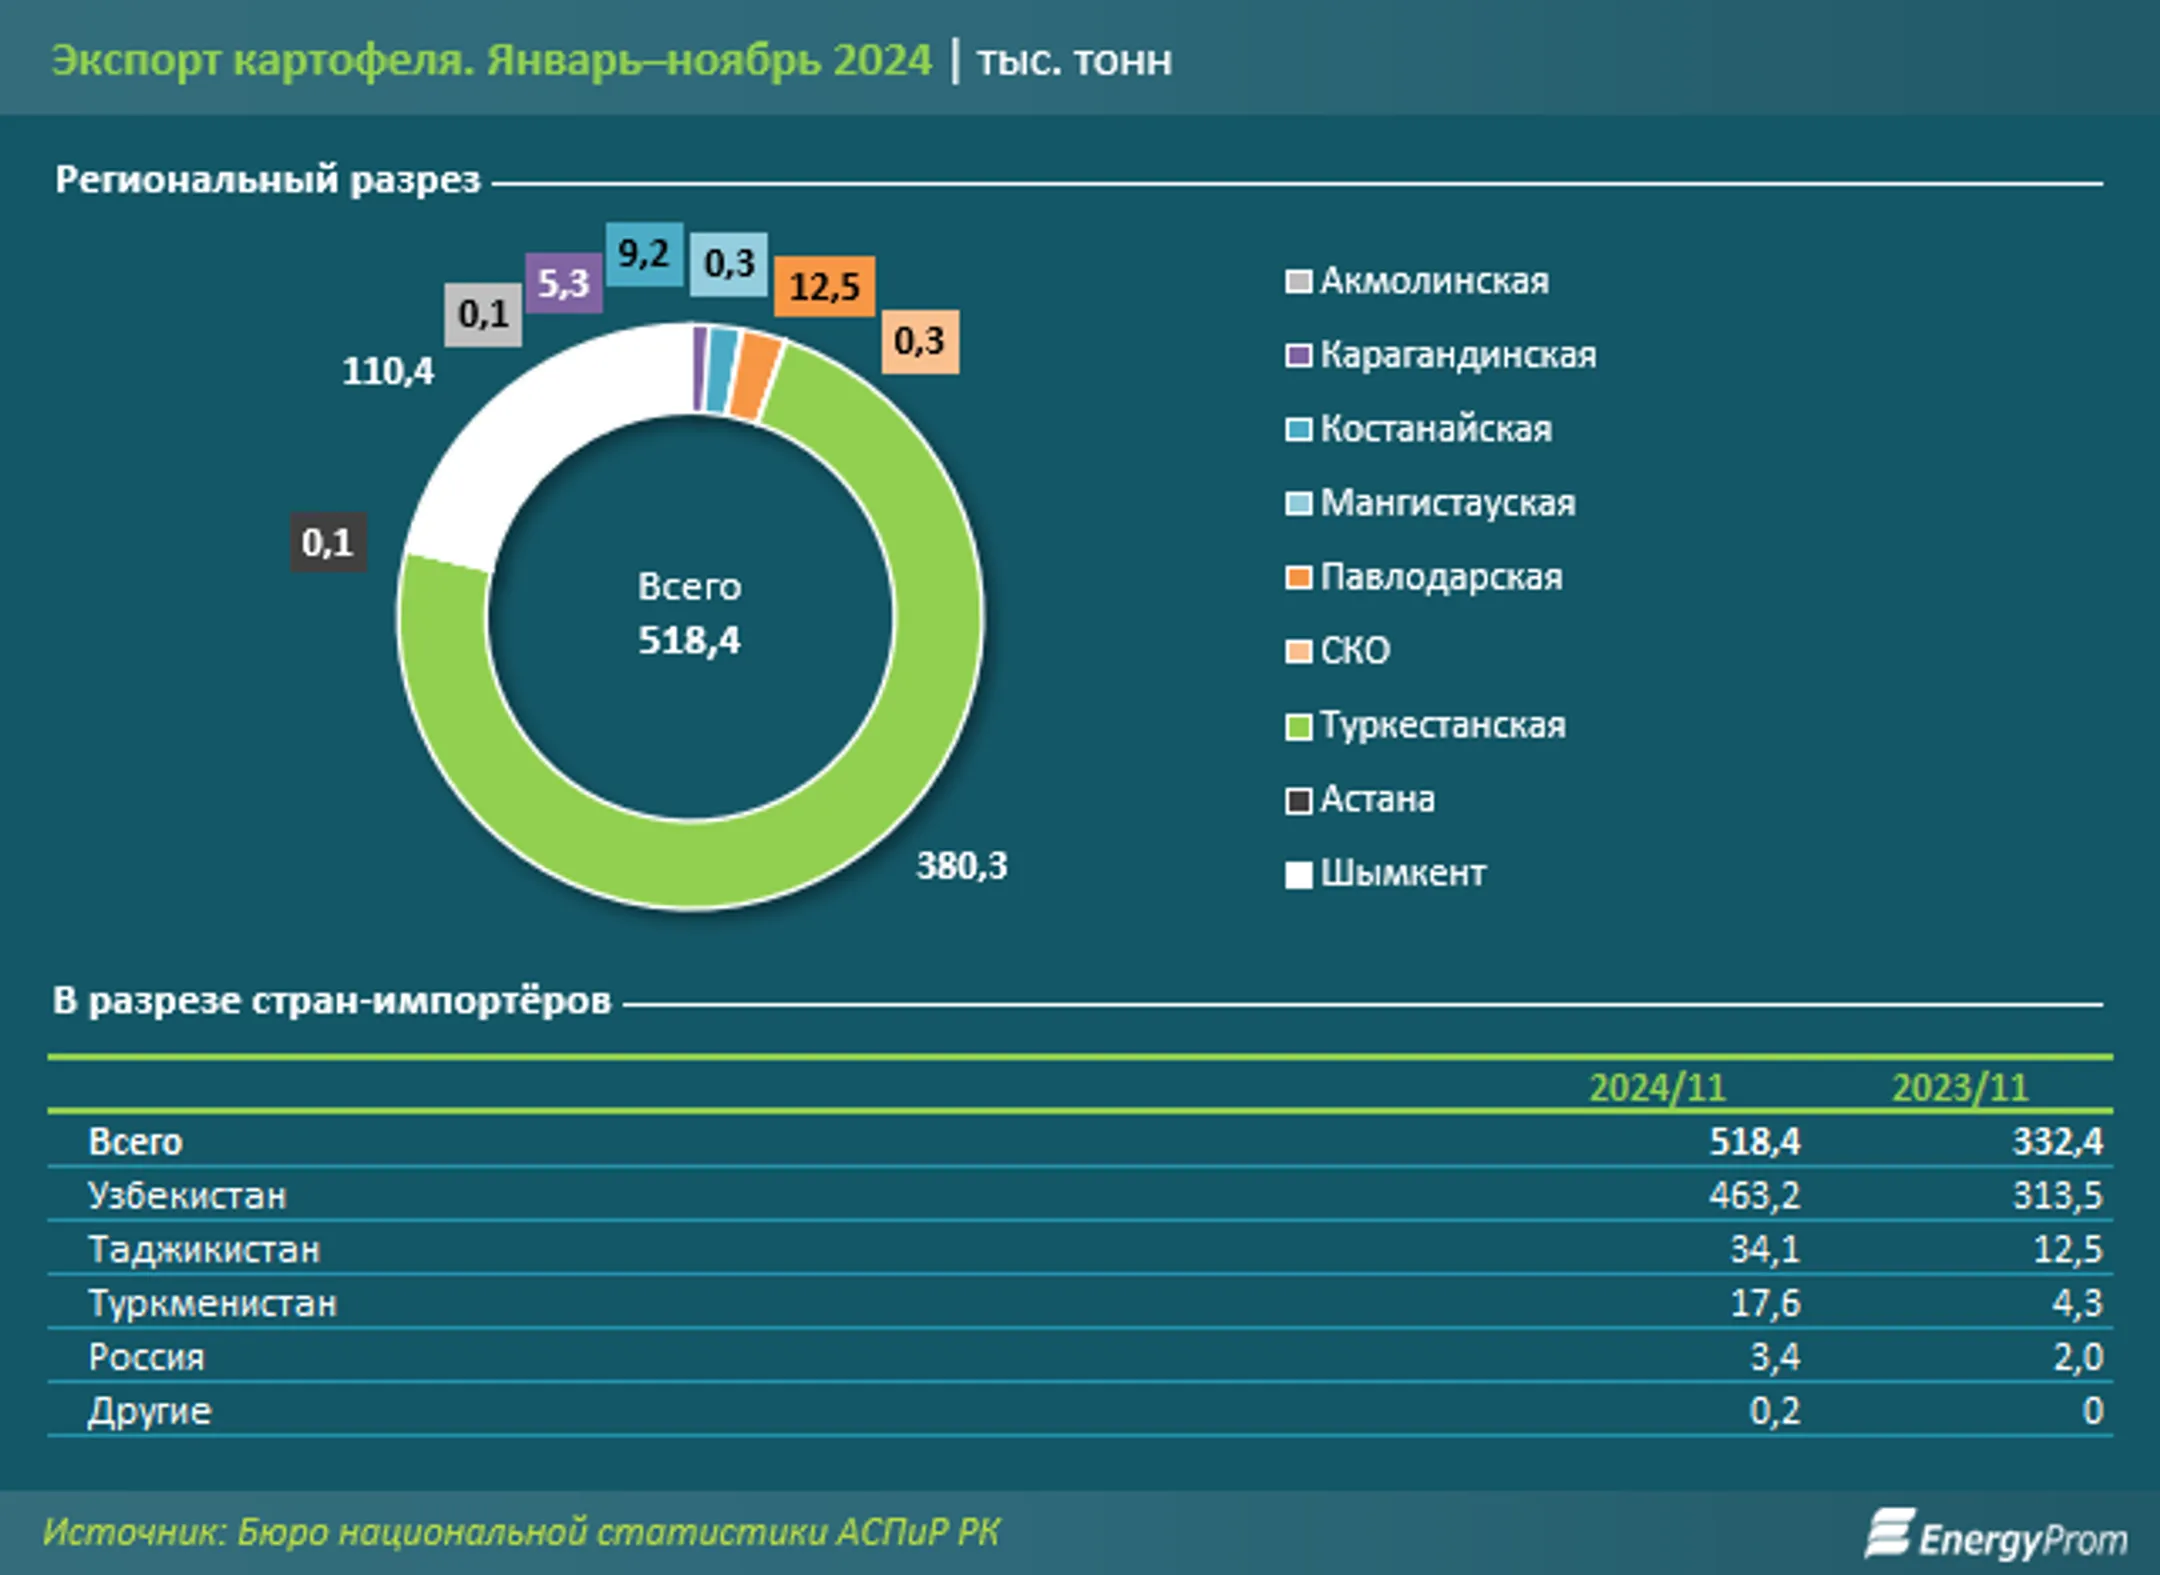
Task: Click the Мангистауская light blue legend swatch
Action: pos(1298,503)
